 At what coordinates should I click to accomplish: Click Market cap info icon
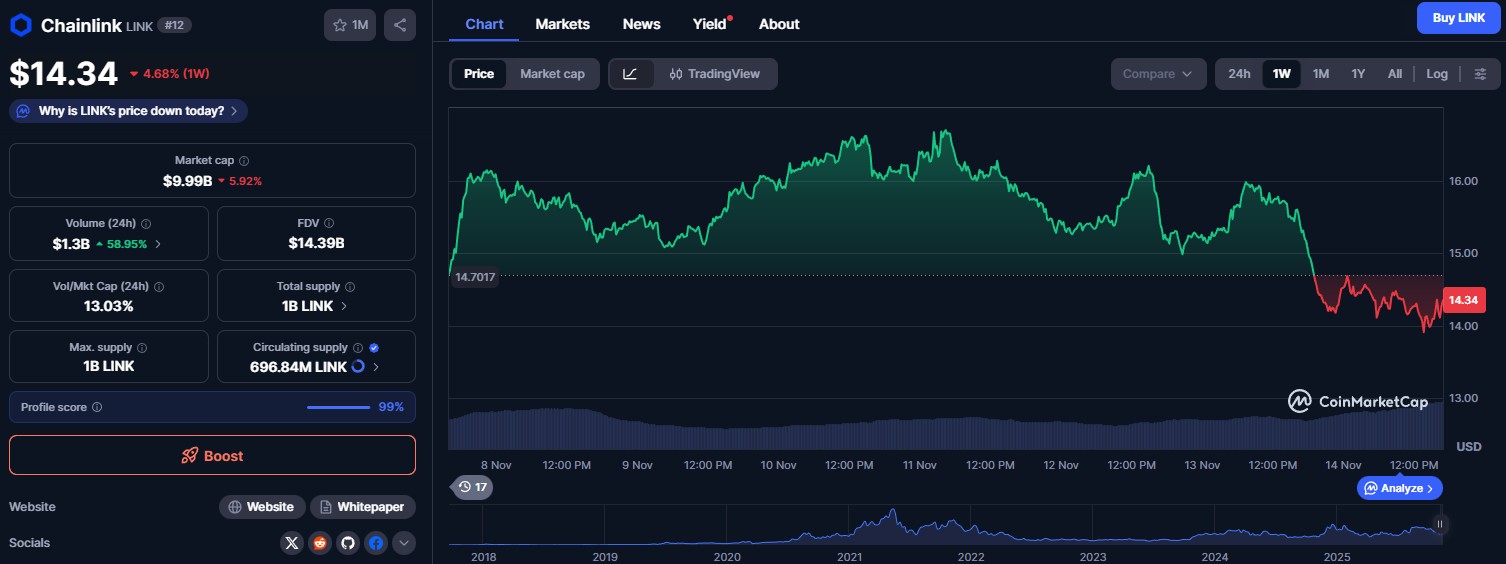click(x=244, y=160)
